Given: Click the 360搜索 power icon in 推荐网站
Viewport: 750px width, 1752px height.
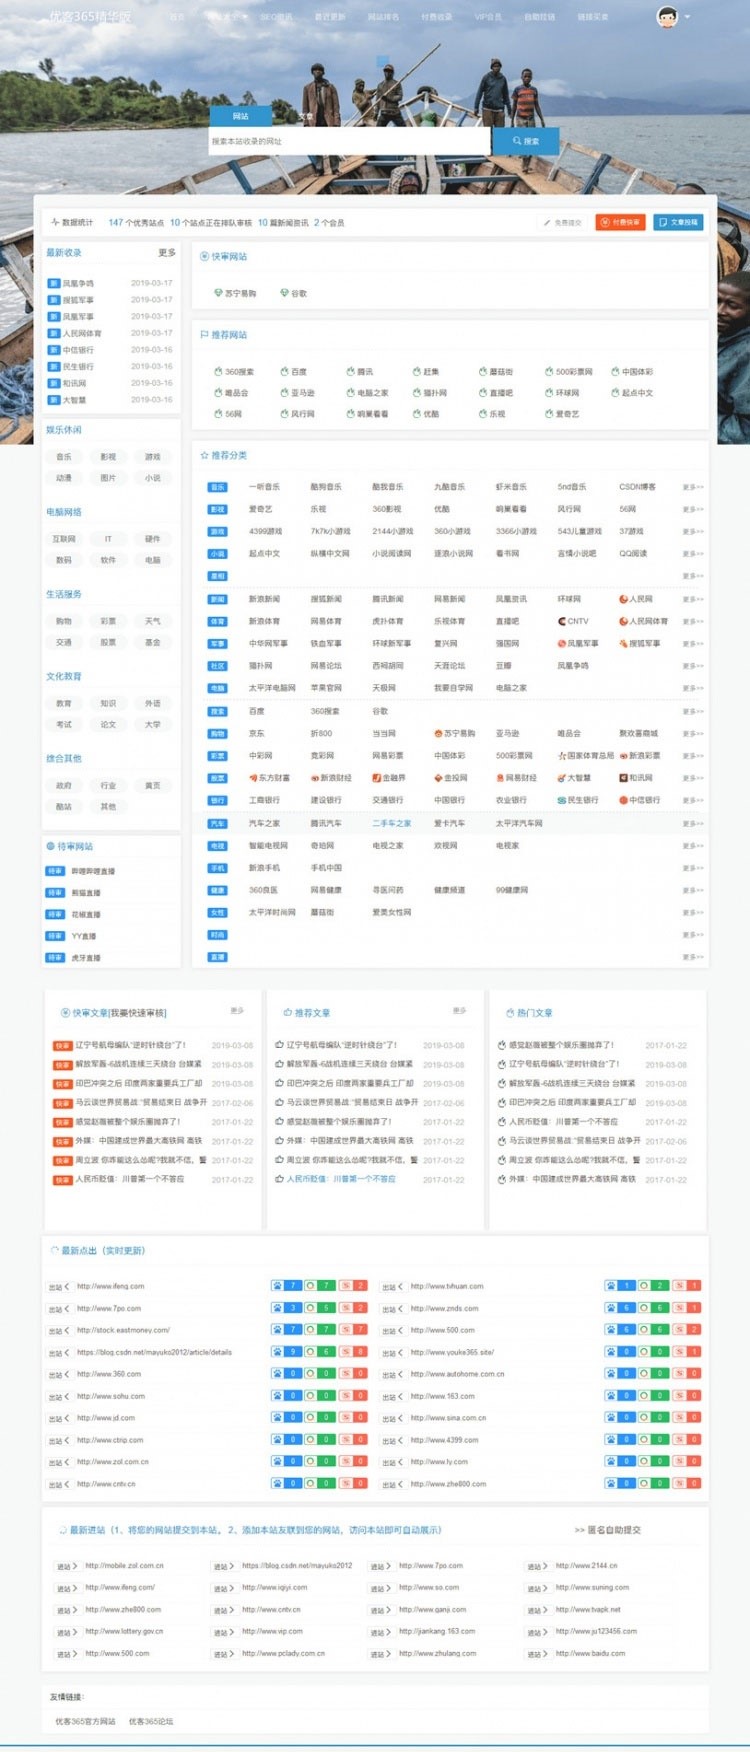Looking at the screenshot, I should point(218,371).
